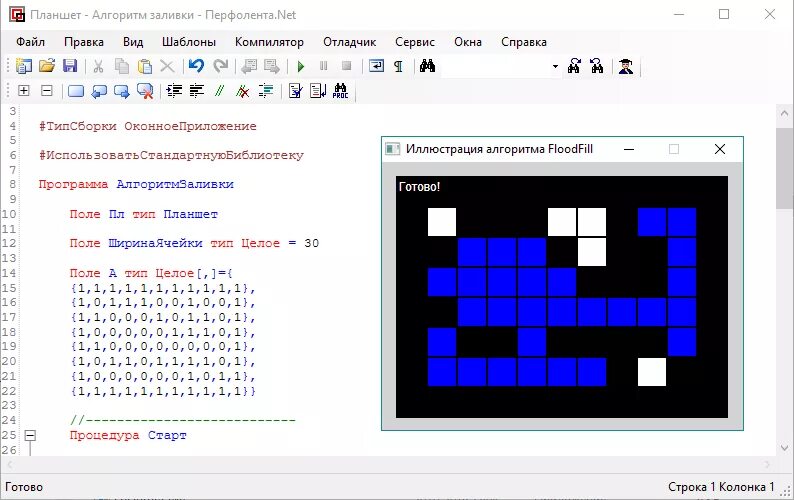This screenshot has width=794, height=500.
Task: Click inside the search text combo box
Action: click(495, 67)
